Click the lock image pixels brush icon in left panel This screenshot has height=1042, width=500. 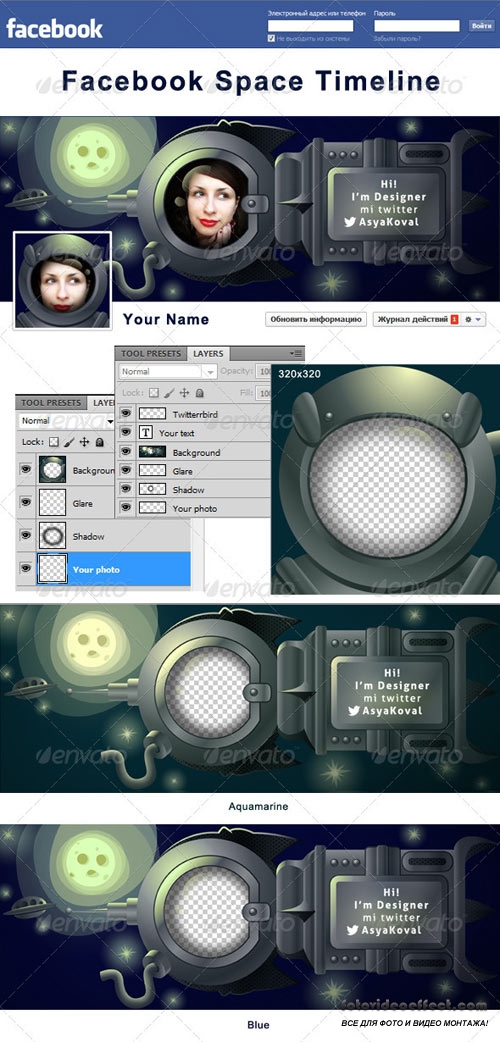click(69, 441)
